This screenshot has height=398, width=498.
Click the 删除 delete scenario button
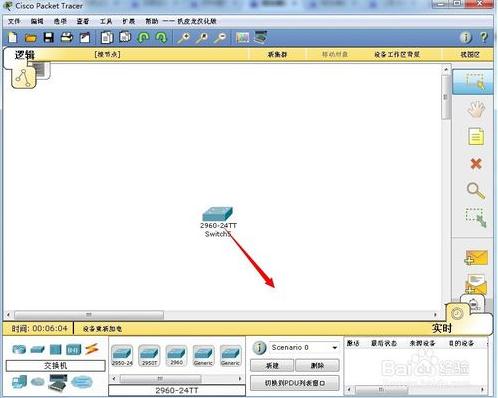coord(317,366)
